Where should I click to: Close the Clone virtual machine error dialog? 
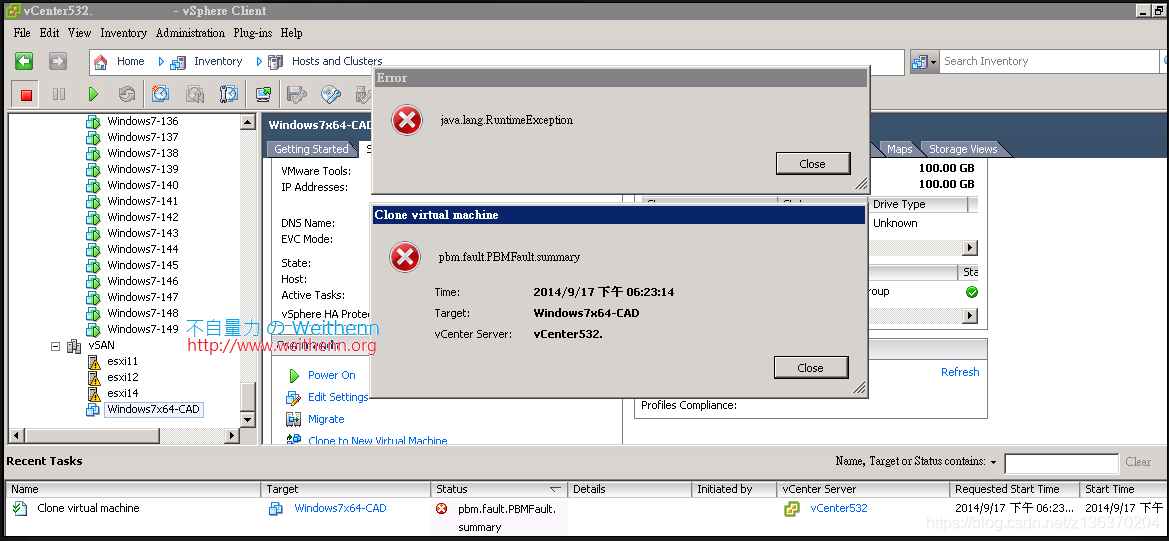[x=810, y=367]
